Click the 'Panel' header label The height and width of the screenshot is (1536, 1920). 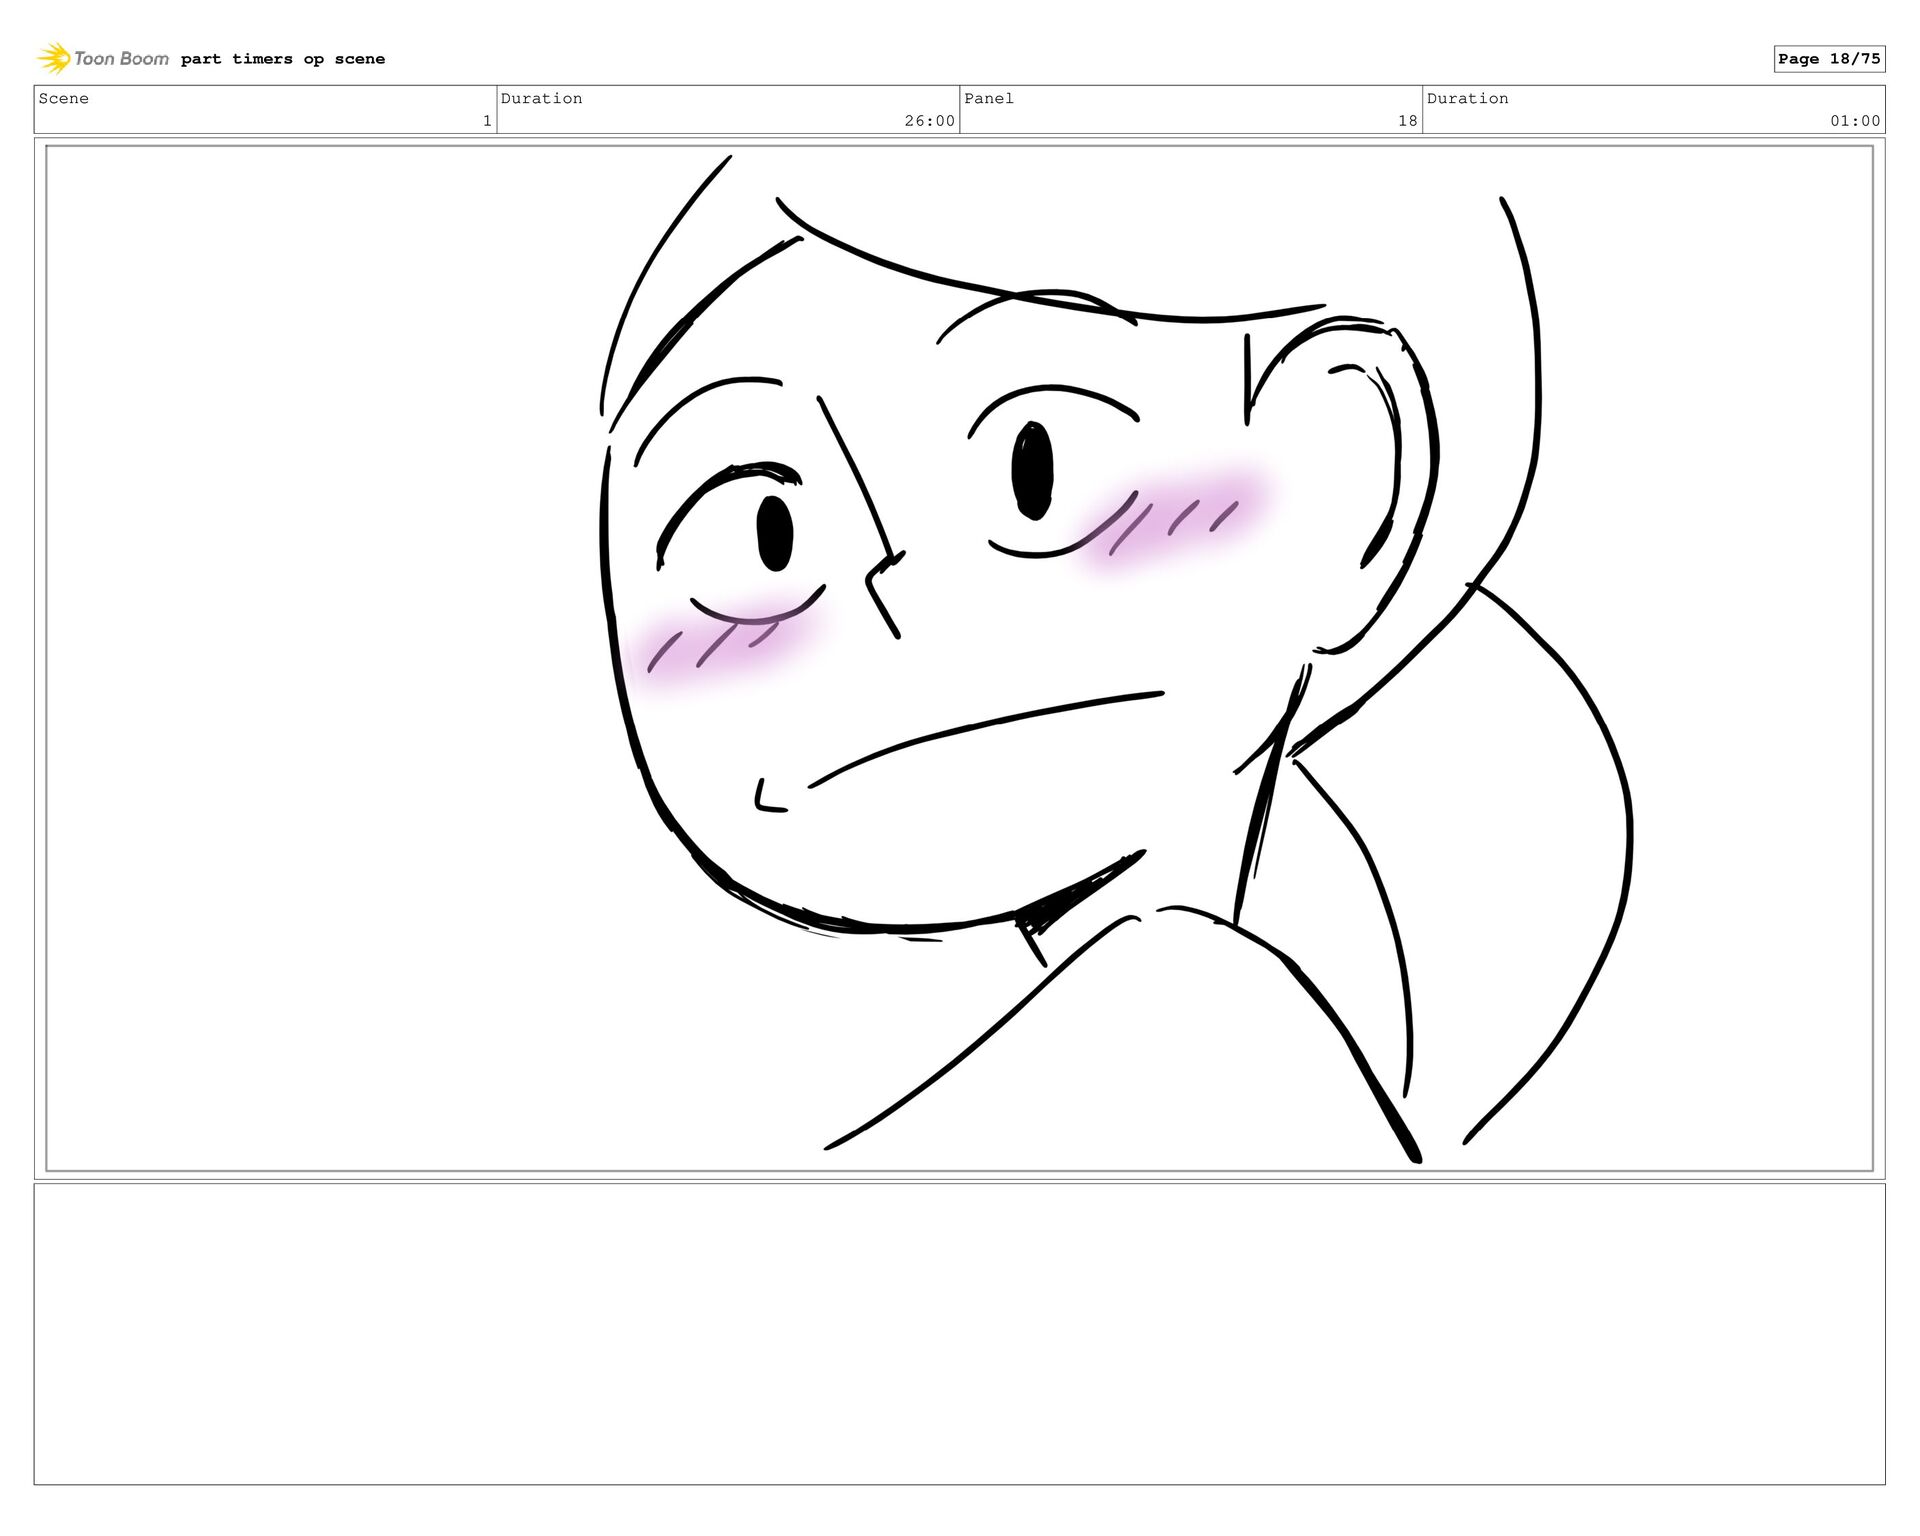989,98
